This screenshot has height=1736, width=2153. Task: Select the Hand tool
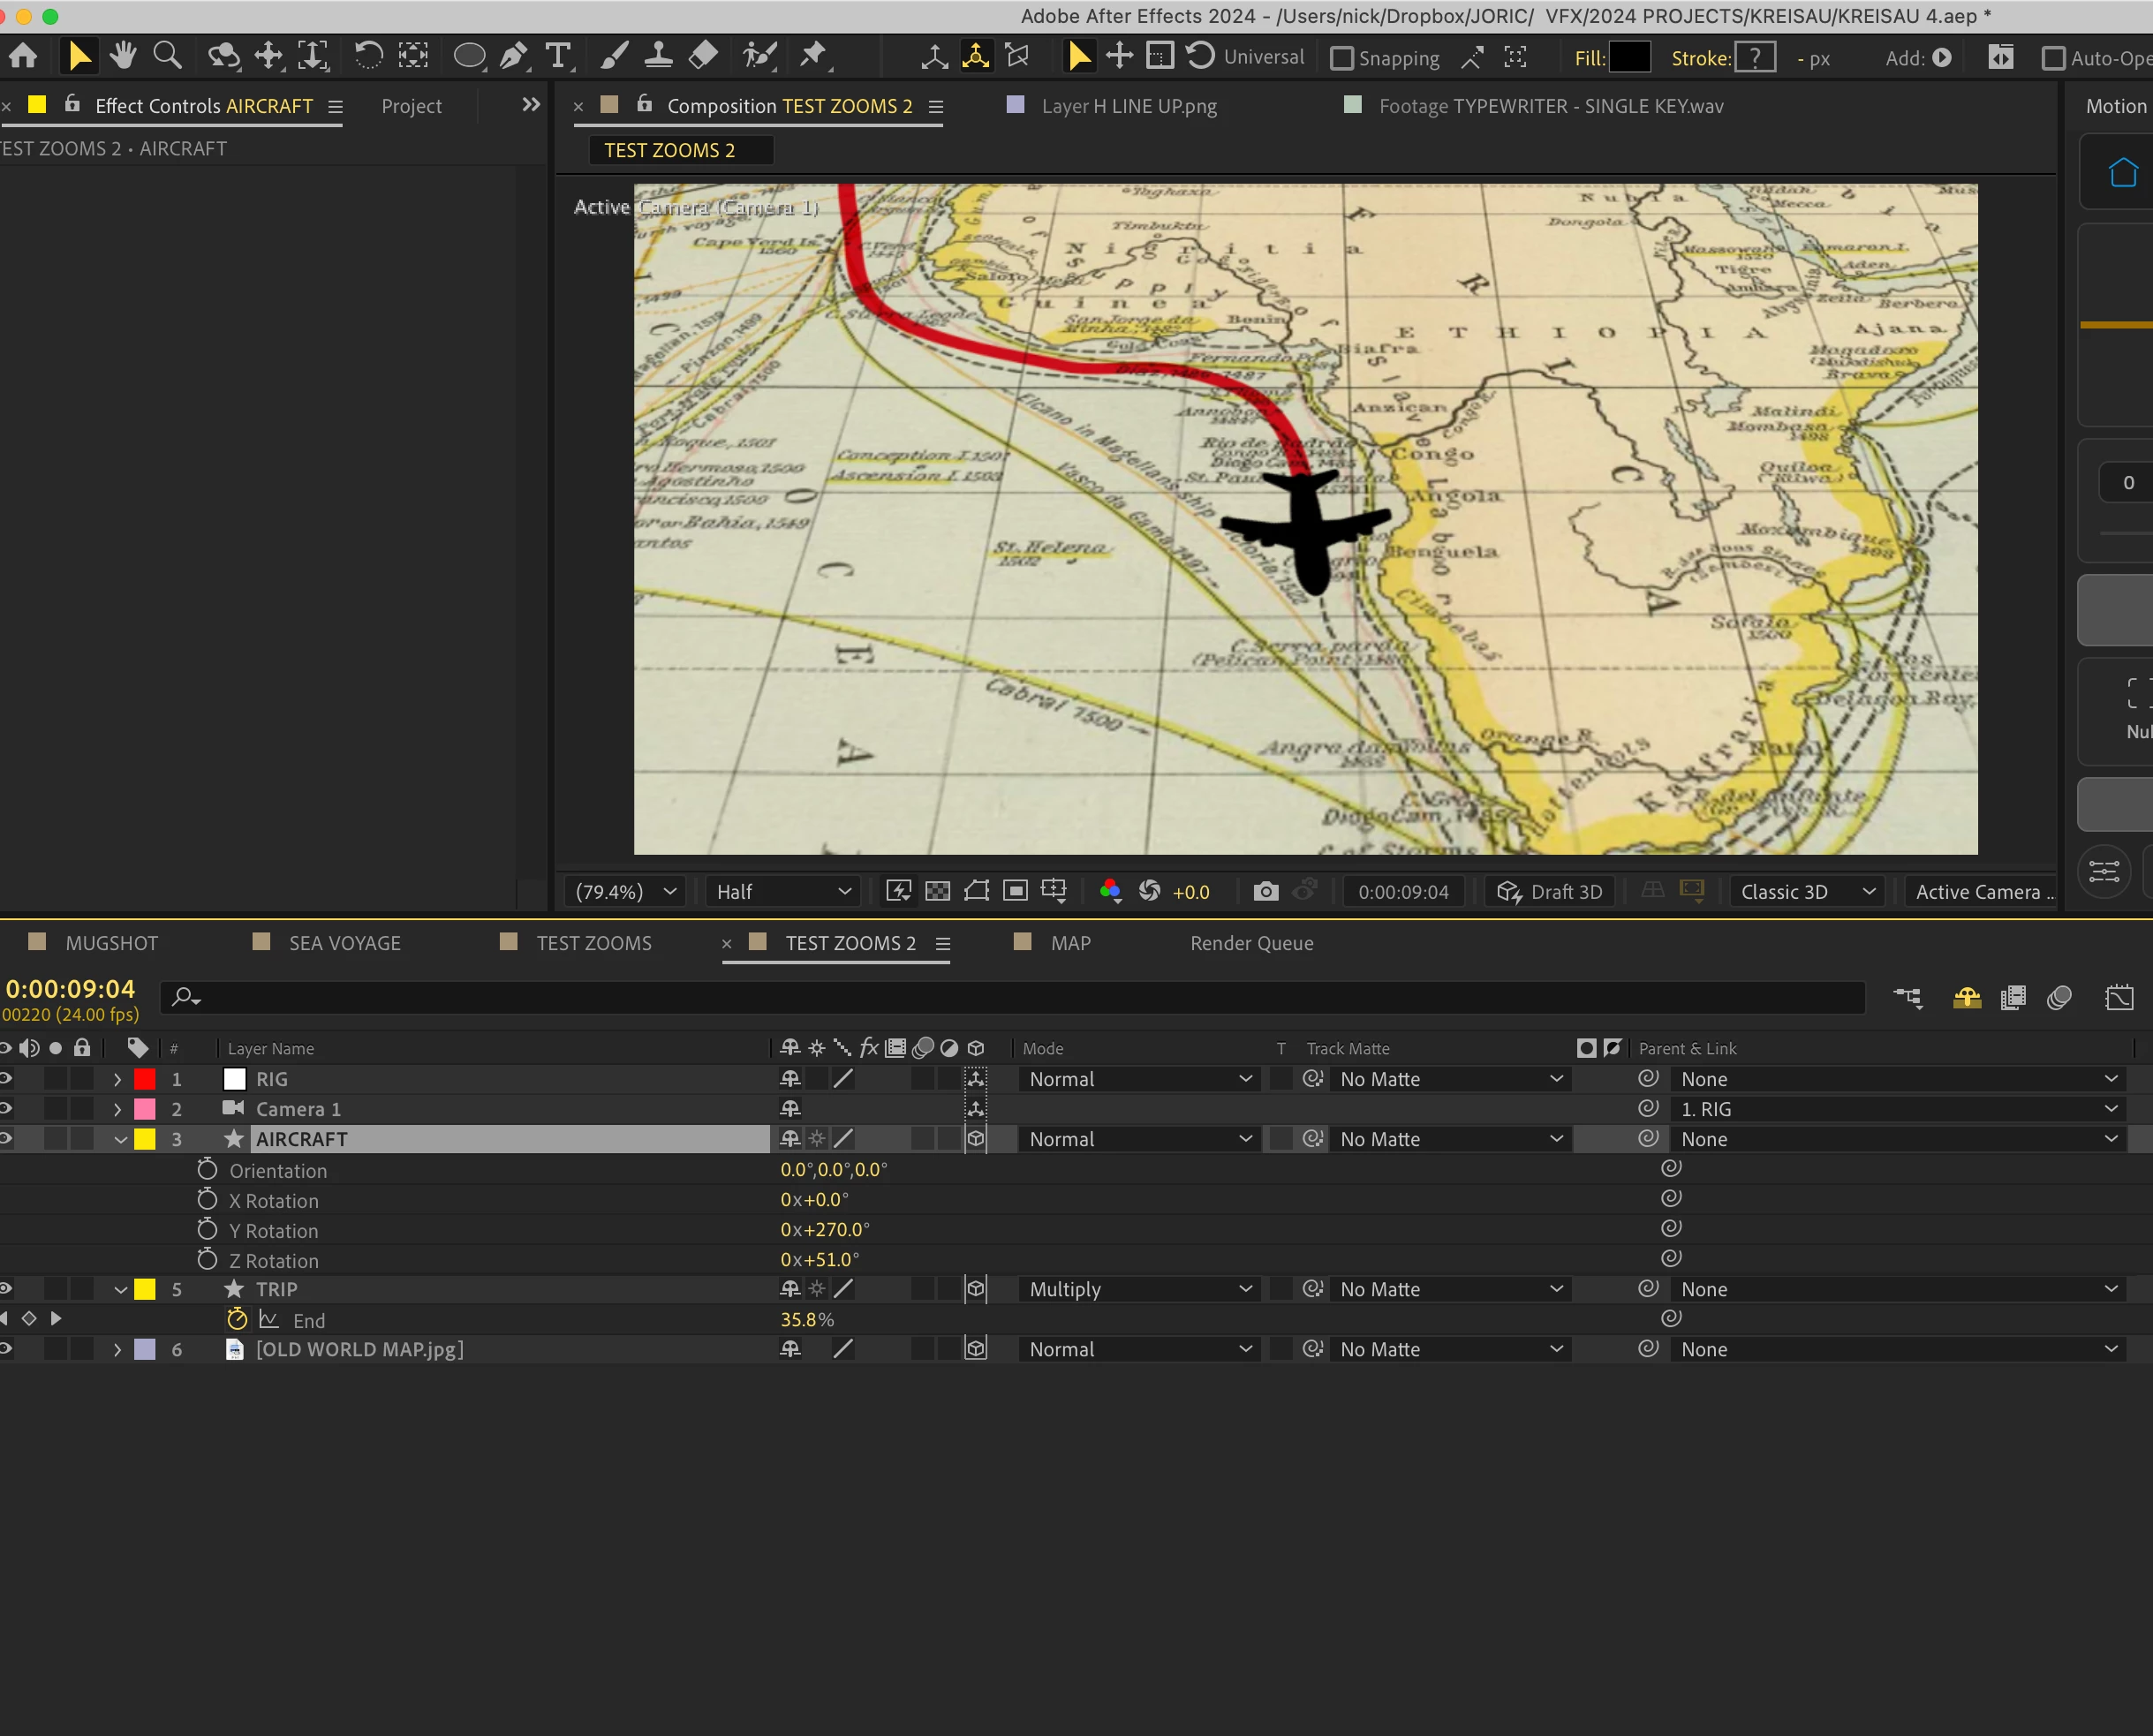123,57
